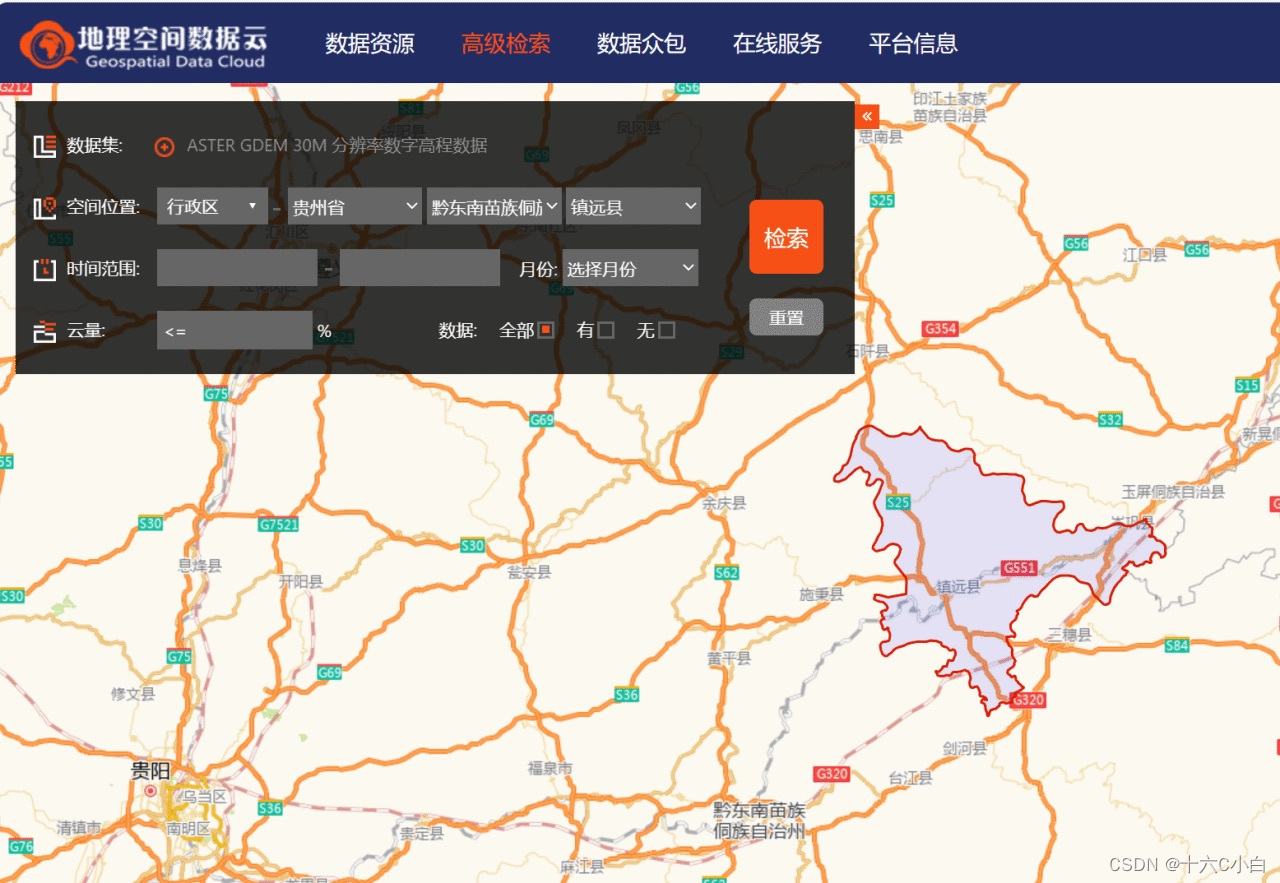1280x883 pixels.
Task: Click the 清镇市 label on map
Action: click(x=78, y=828)
